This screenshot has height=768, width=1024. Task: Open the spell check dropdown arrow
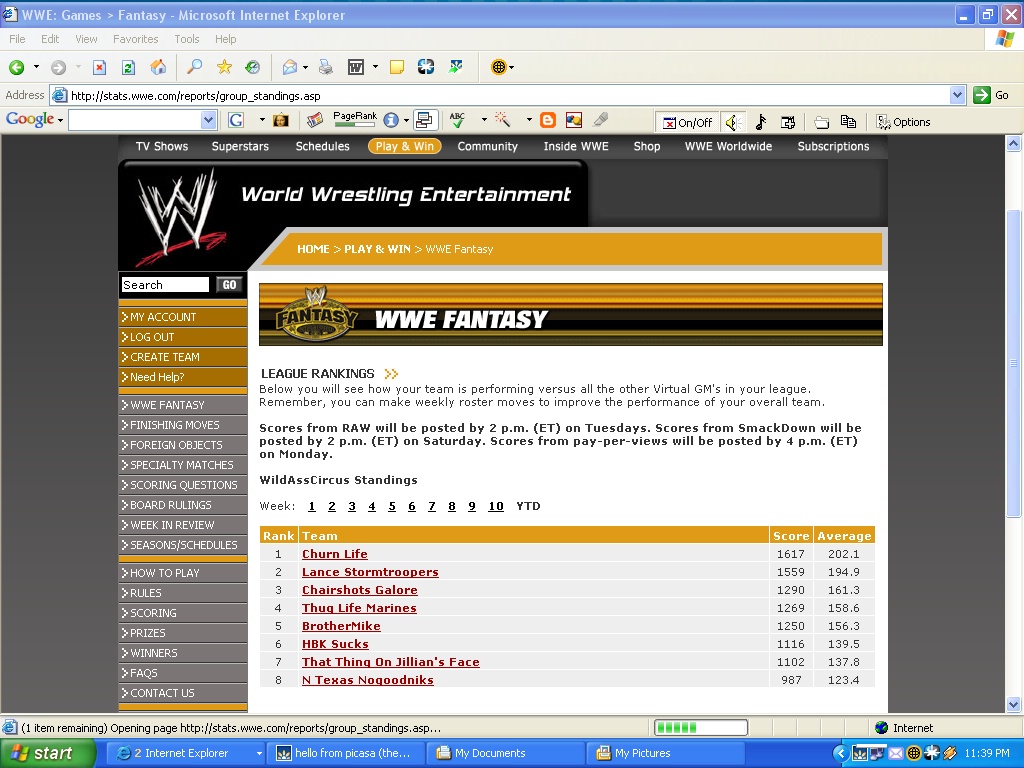(484, 120)
